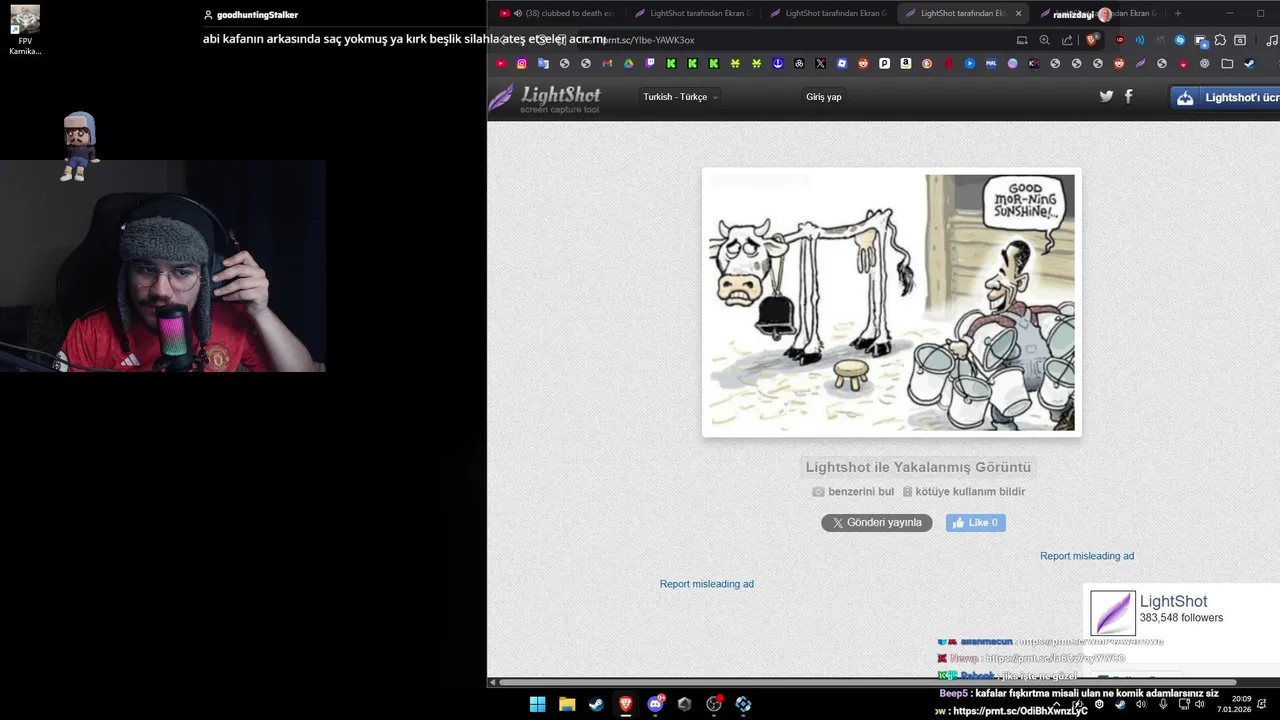Image resolution: width=1280 pixels, height=720 pixels.
Task: Open the Google Translate bookmark
Action: pos(543,63)
